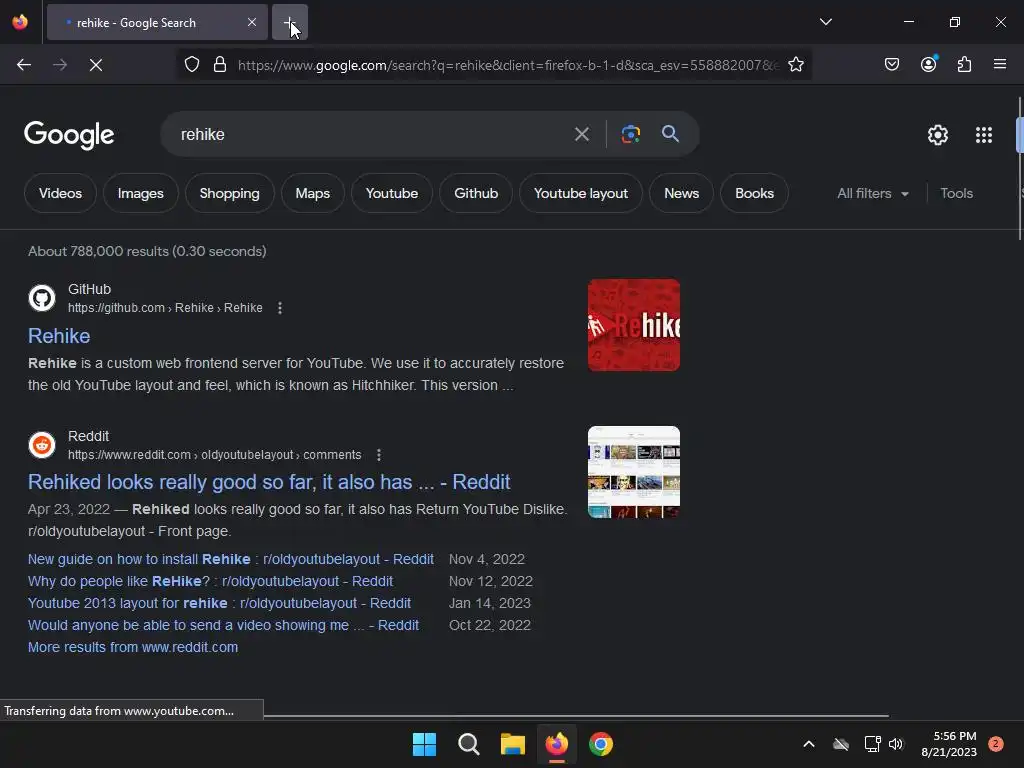Open File Explorer from taskbar

click(513, 744)
